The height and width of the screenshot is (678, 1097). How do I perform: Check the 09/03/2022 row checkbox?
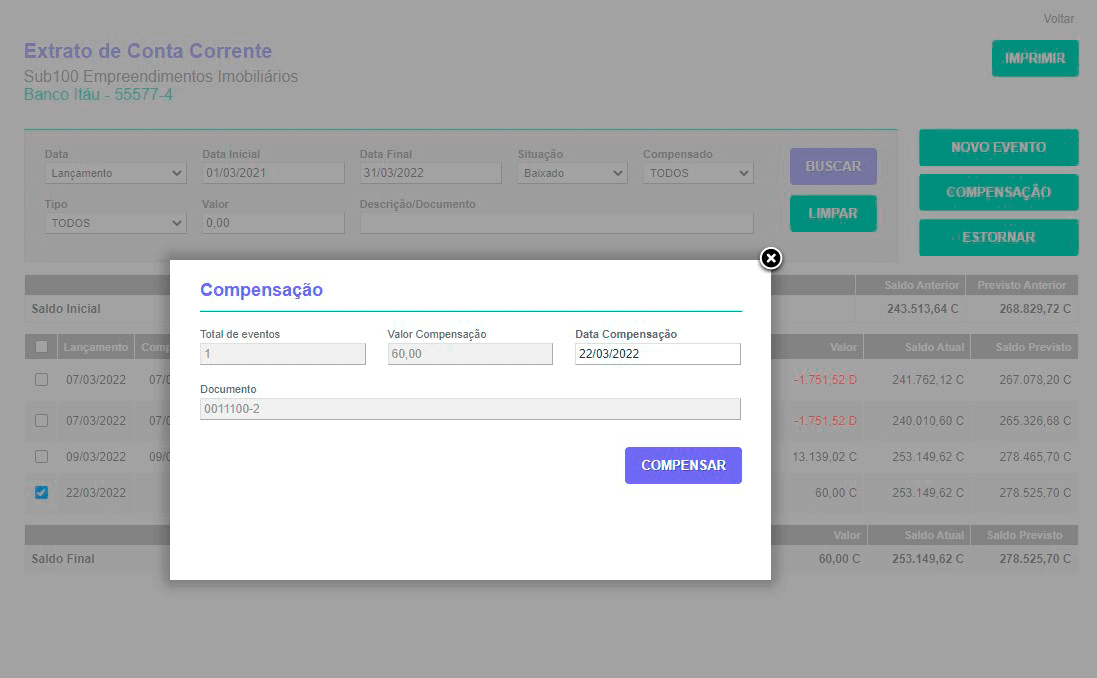[41, 456]
